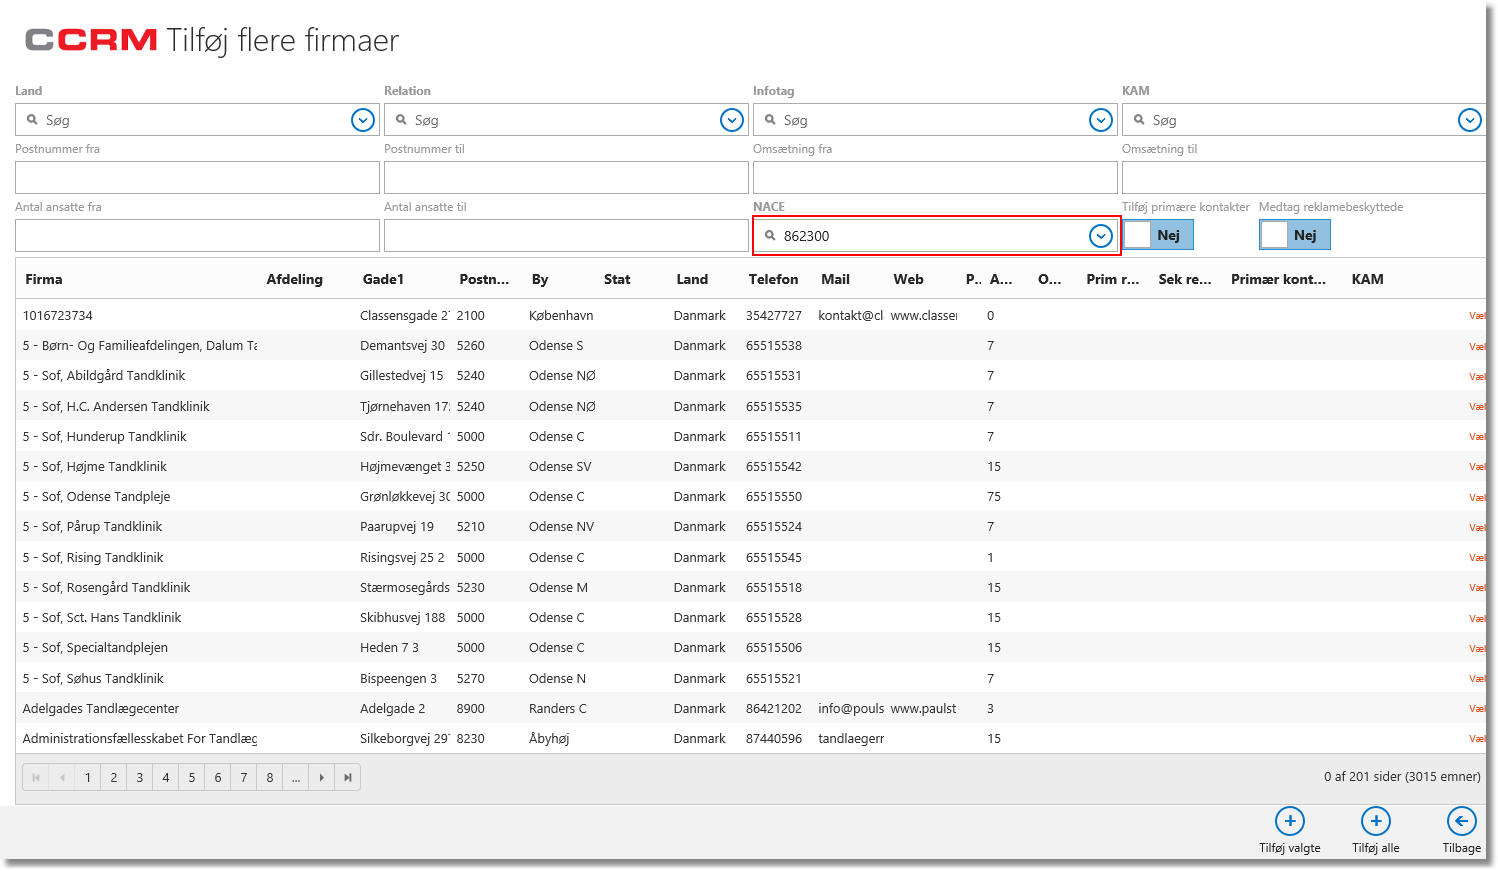Select row 5 - Sof, Rising Tandklinik
This screenshot has height=871, width=1498.
750,557
